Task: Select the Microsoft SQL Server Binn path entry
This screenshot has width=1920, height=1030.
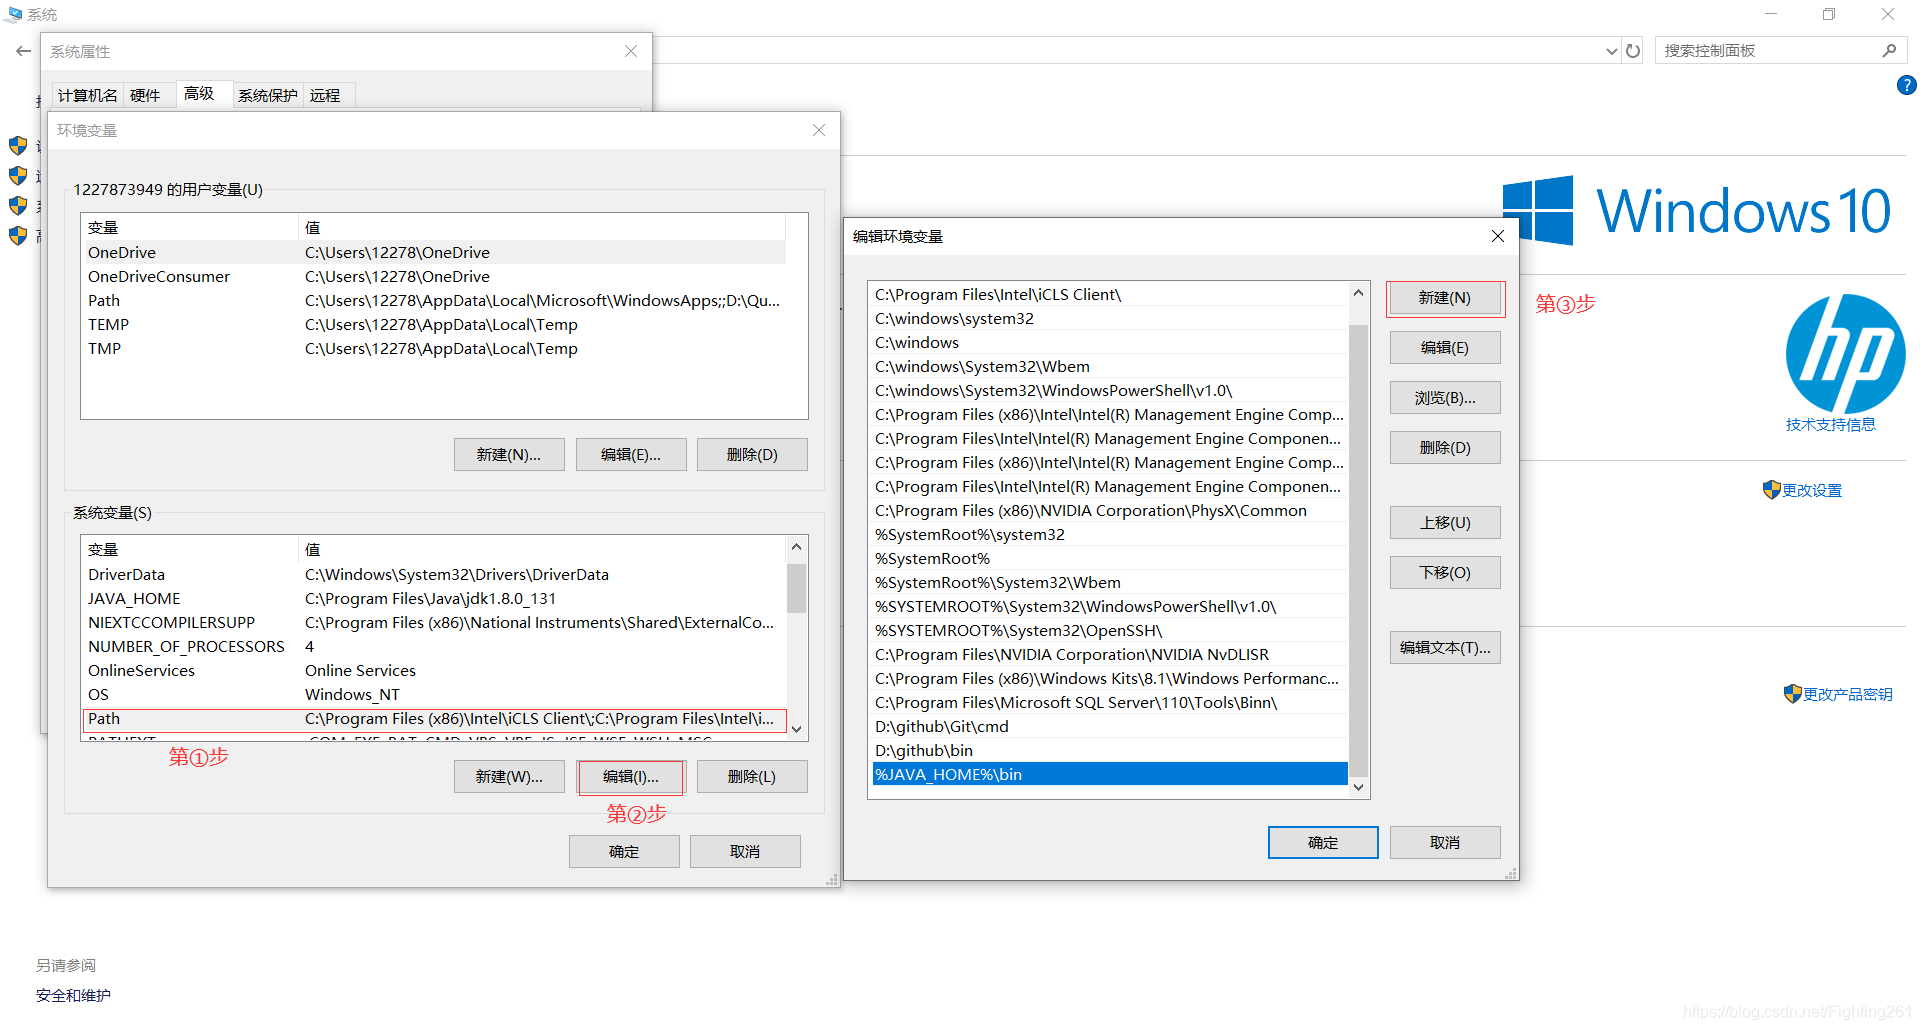Action: coord(1110,703)
